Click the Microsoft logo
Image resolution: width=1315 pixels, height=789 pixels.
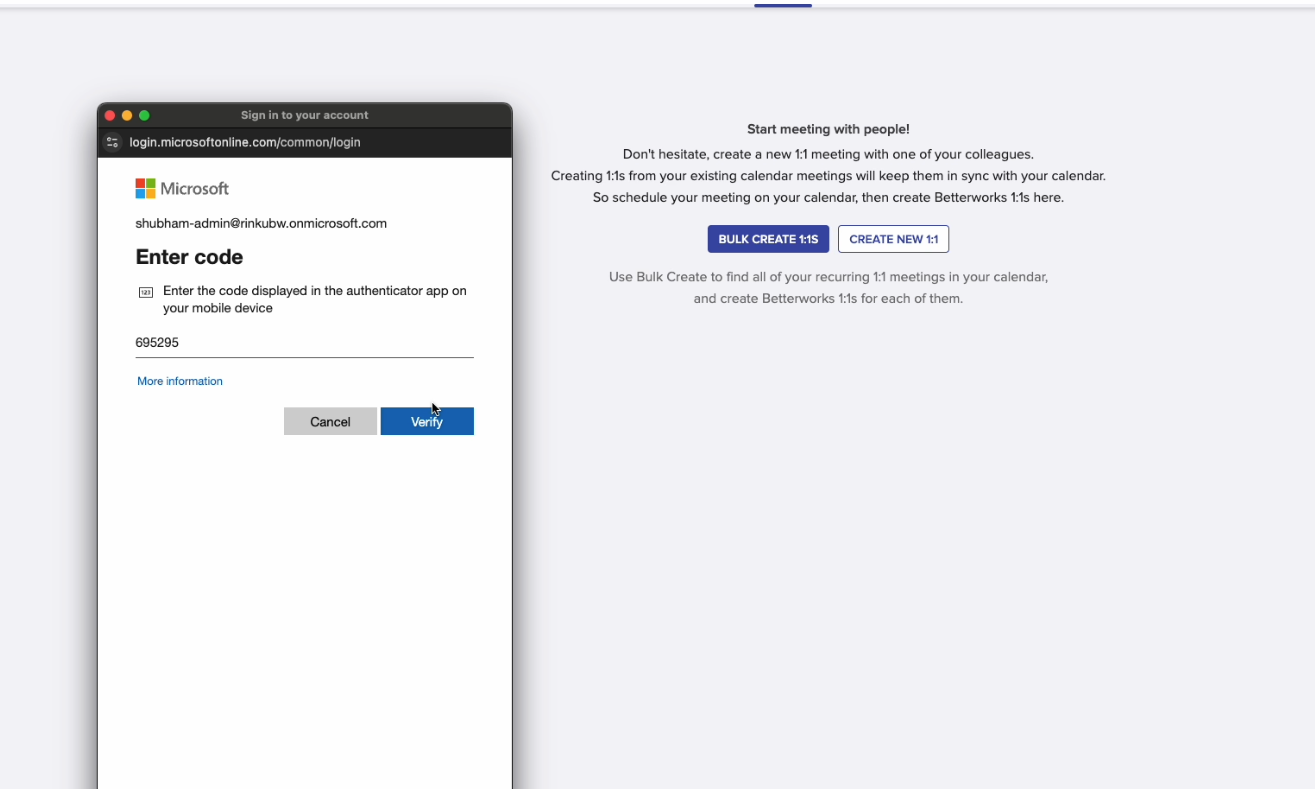pos(182,188)
